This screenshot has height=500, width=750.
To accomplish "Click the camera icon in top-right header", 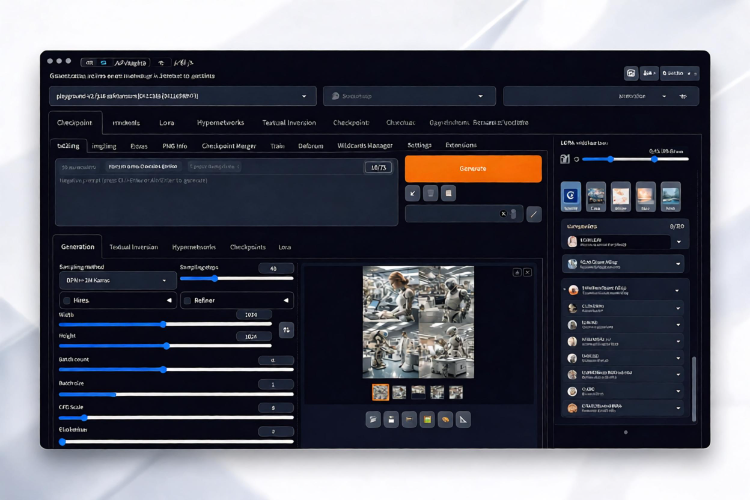I will click(x=631, y=73).
